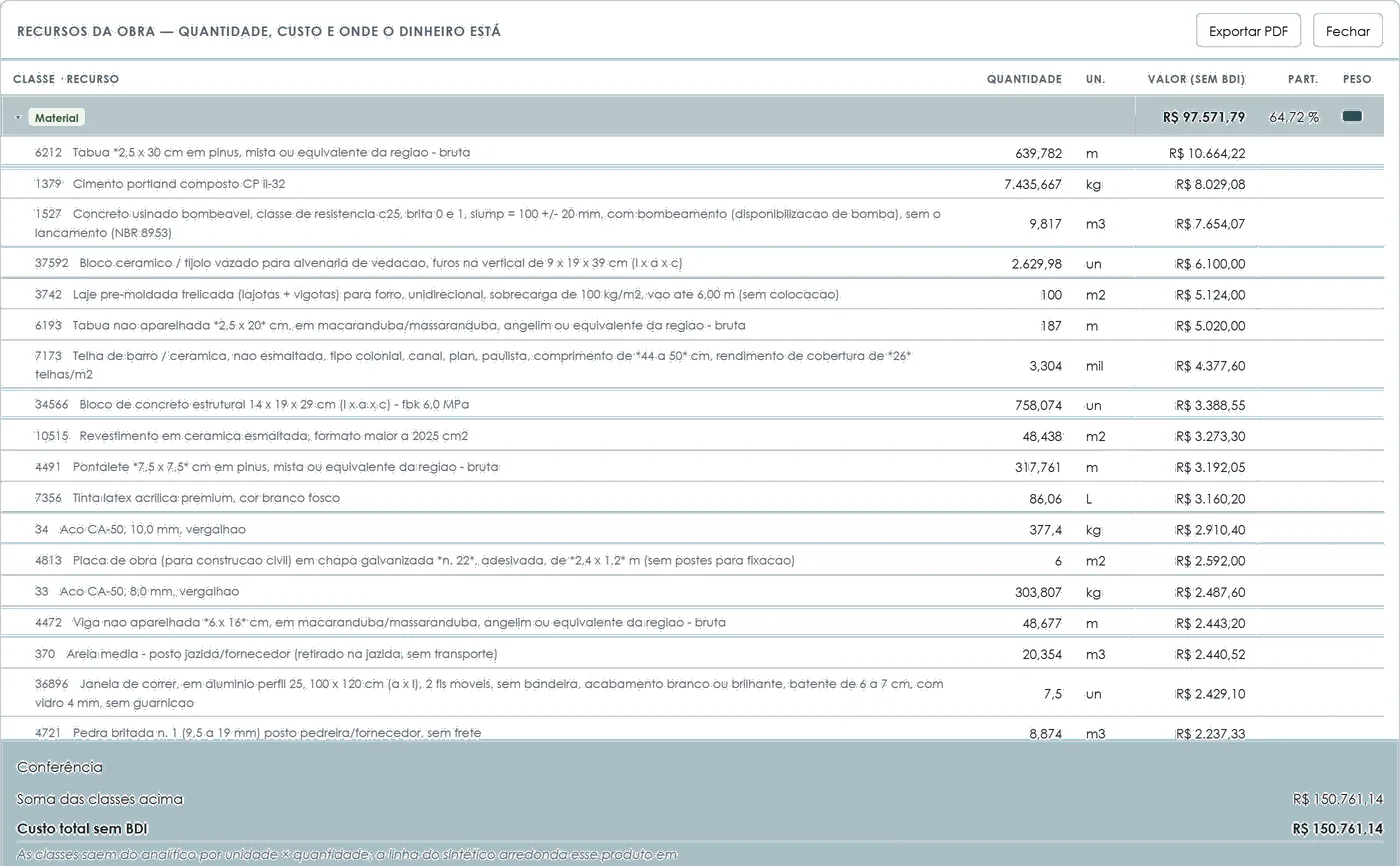Collapse the Material class group chevron
The height and width of the screenshot is (866, 1400).
pyautogui.click(x=18, y=118)
